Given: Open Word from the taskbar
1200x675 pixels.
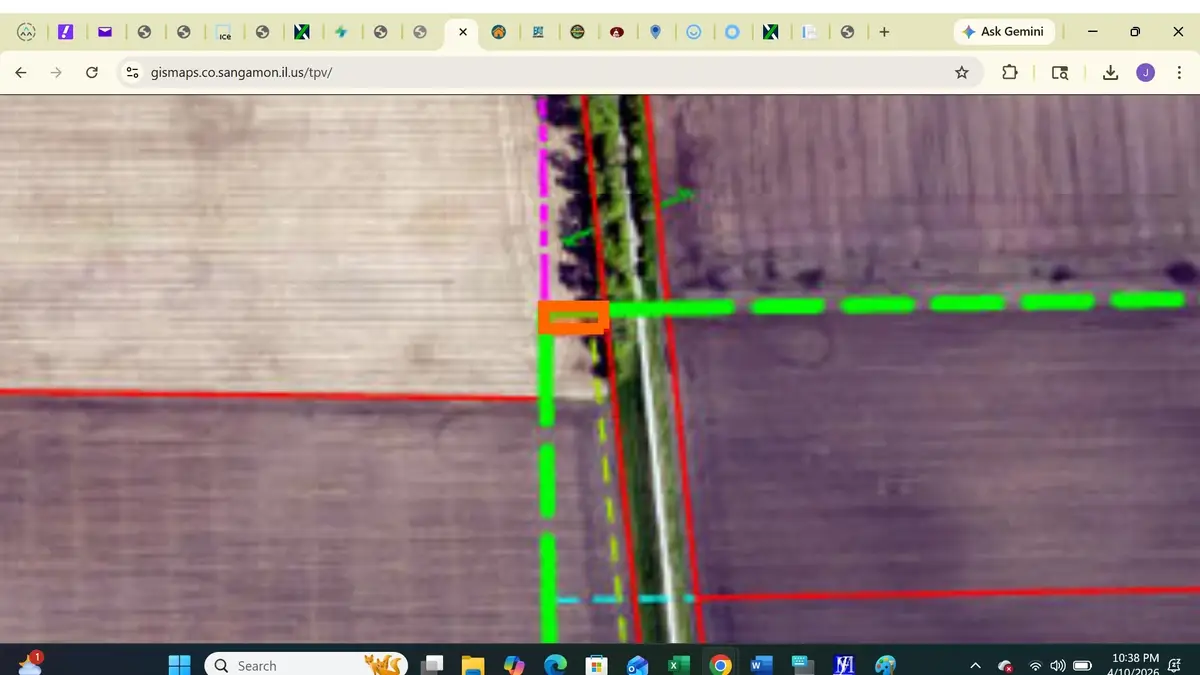Looking at the screenshot, I should [760, 664].
